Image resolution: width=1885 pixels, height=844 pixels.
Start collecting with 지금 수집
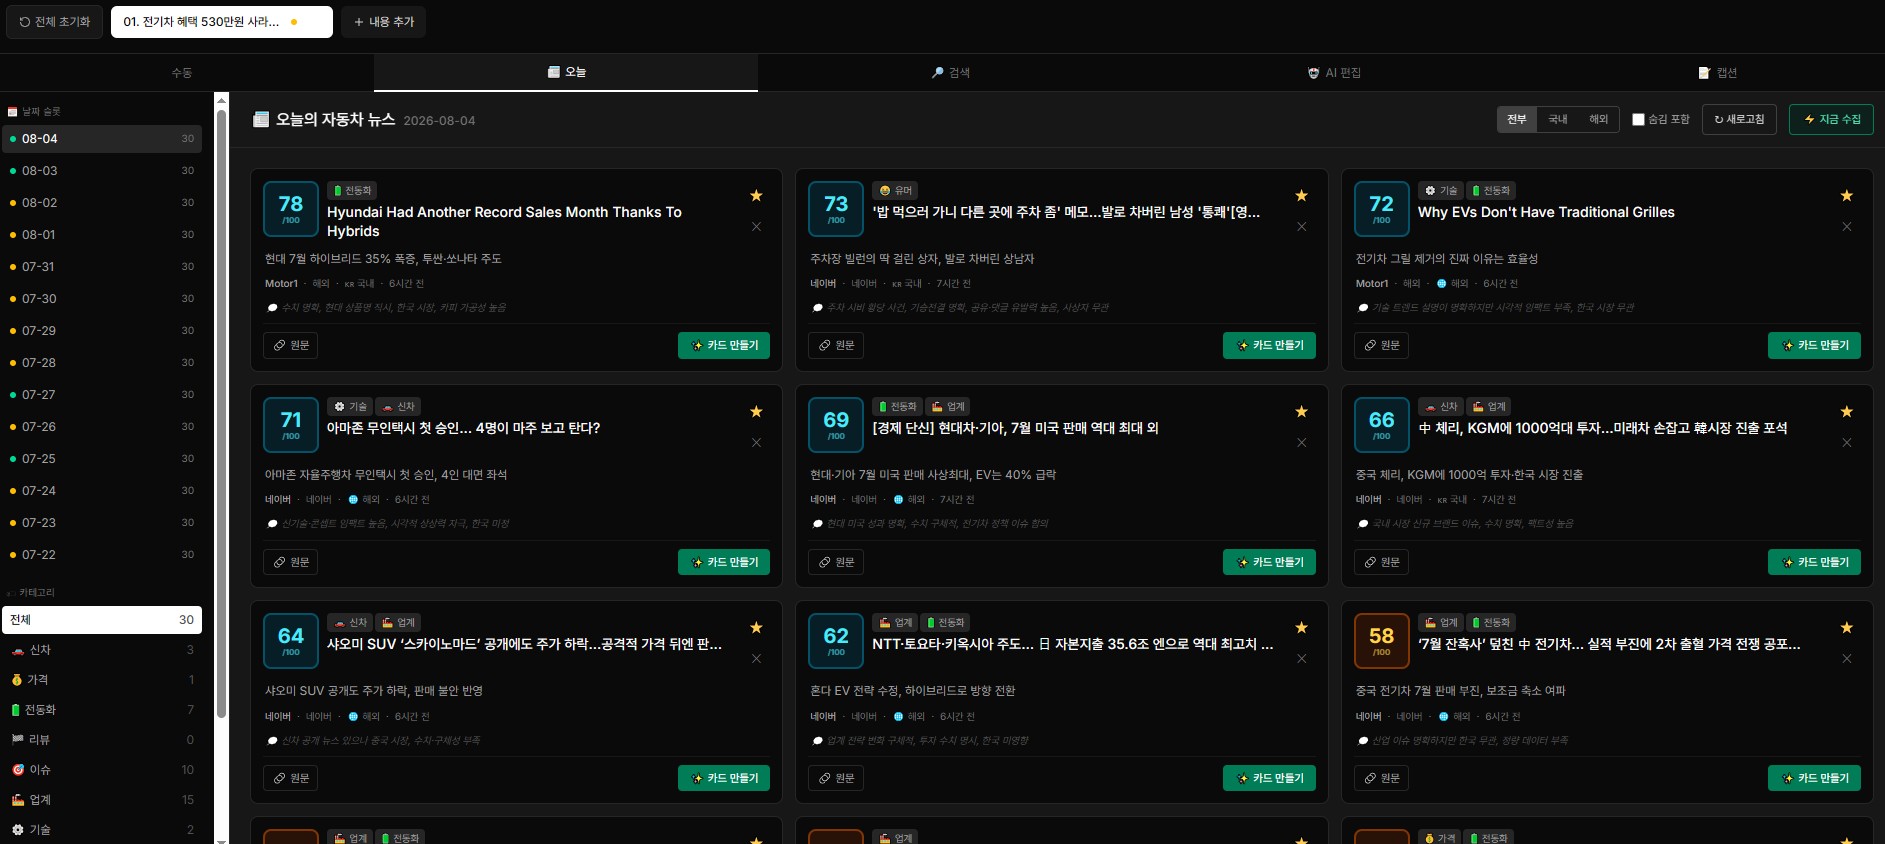[1831, 120]
